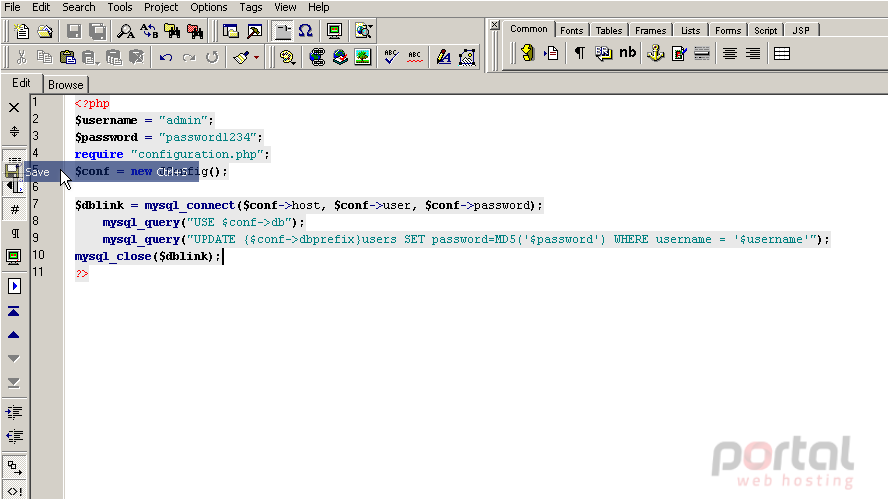Screen dimensions: 889x500
Task: Open the paste-from-clipboard dropdown icon
Action: [91, 57]
